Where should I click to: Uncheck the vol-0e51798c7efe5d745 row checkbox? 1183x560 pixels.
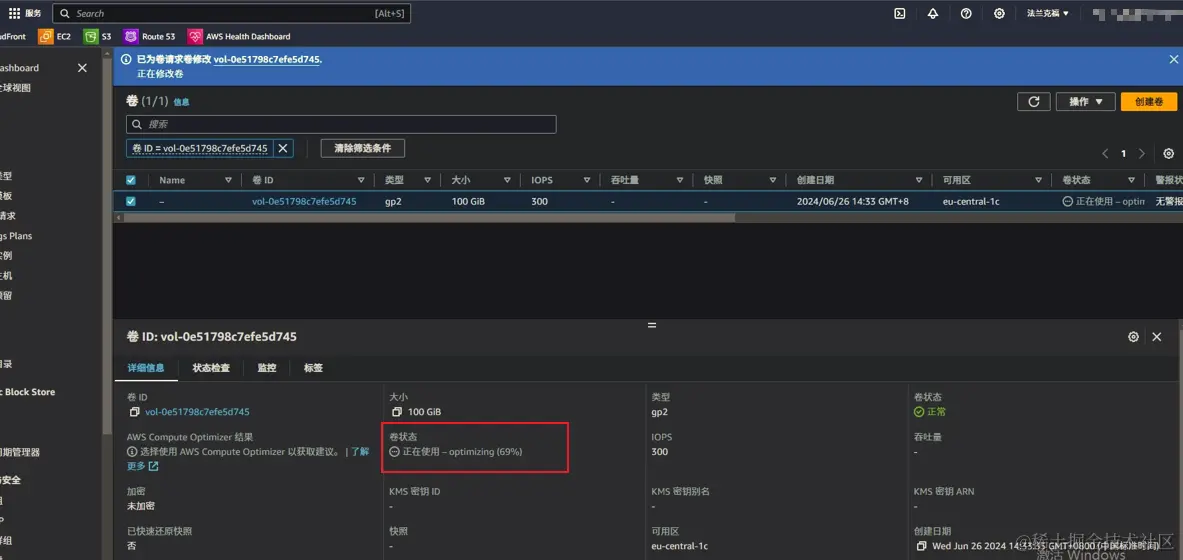131,202
